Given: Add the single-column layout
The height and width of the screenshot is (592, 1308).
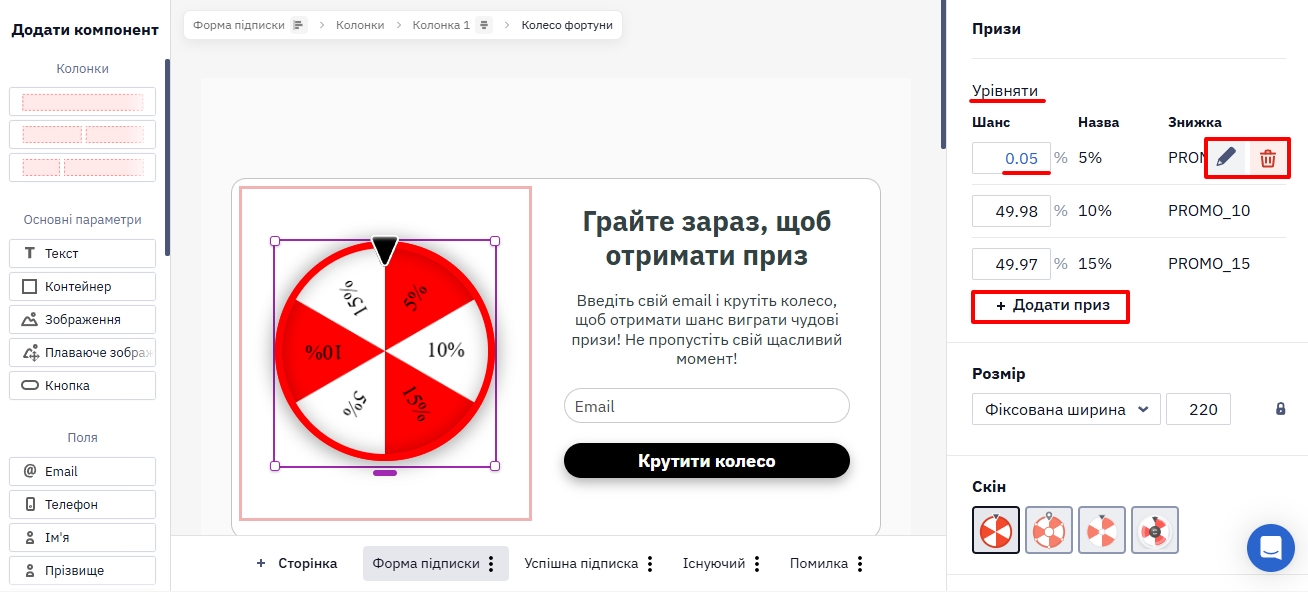Looking at the screenshot, I should (x=83, y=102).
